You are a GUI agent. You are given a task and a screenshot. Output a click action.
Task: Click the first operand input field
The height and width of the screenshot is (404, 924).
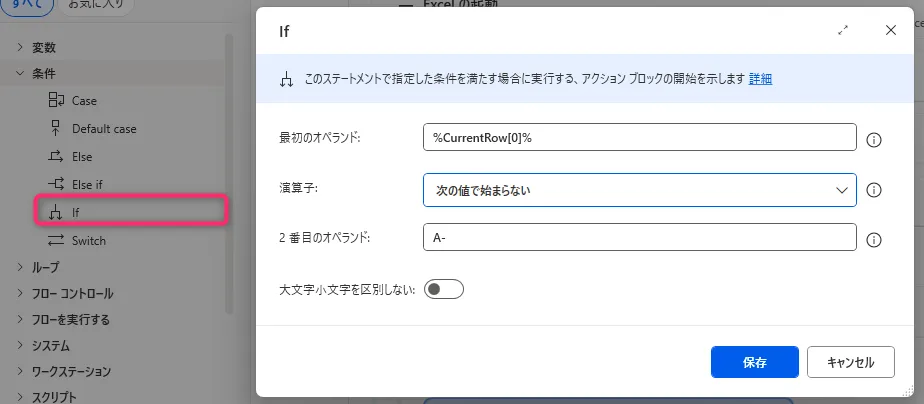point(640,138)
